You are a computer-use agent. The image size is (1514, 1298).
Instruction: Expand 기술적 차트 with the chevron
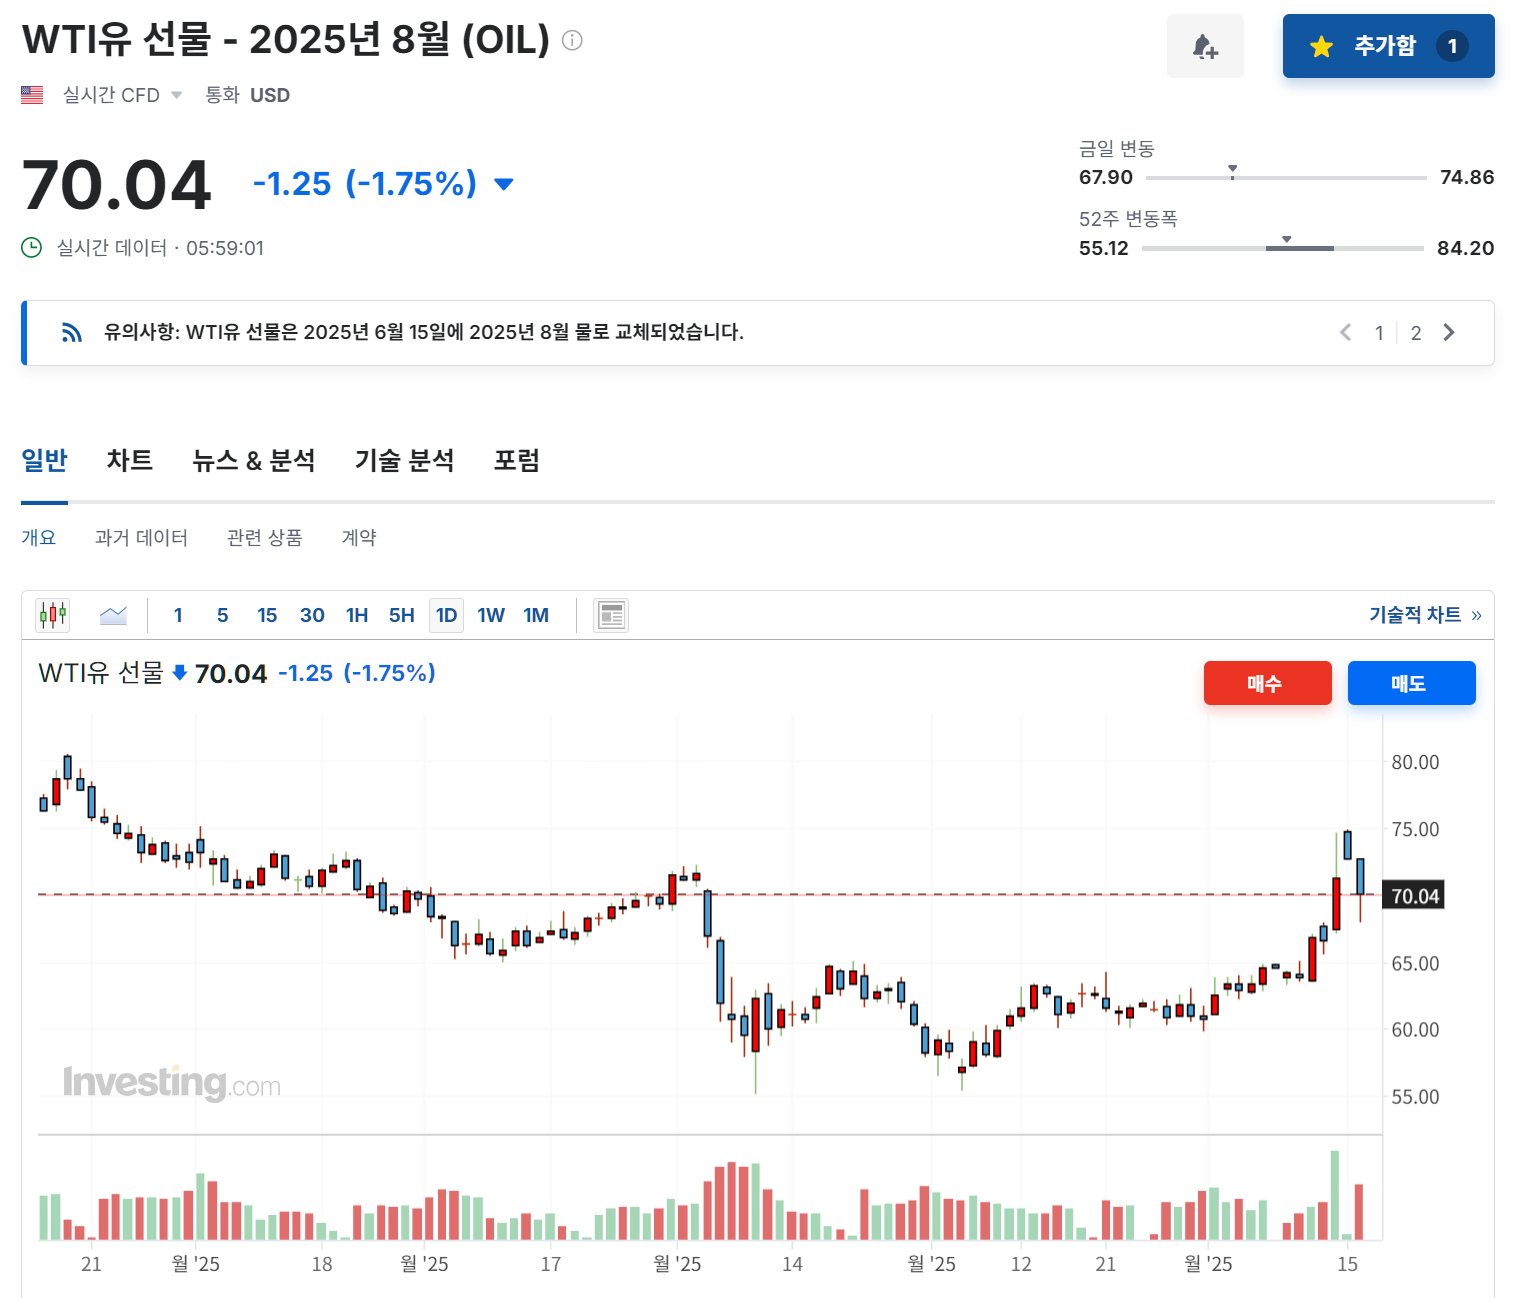pos(1478,615)
